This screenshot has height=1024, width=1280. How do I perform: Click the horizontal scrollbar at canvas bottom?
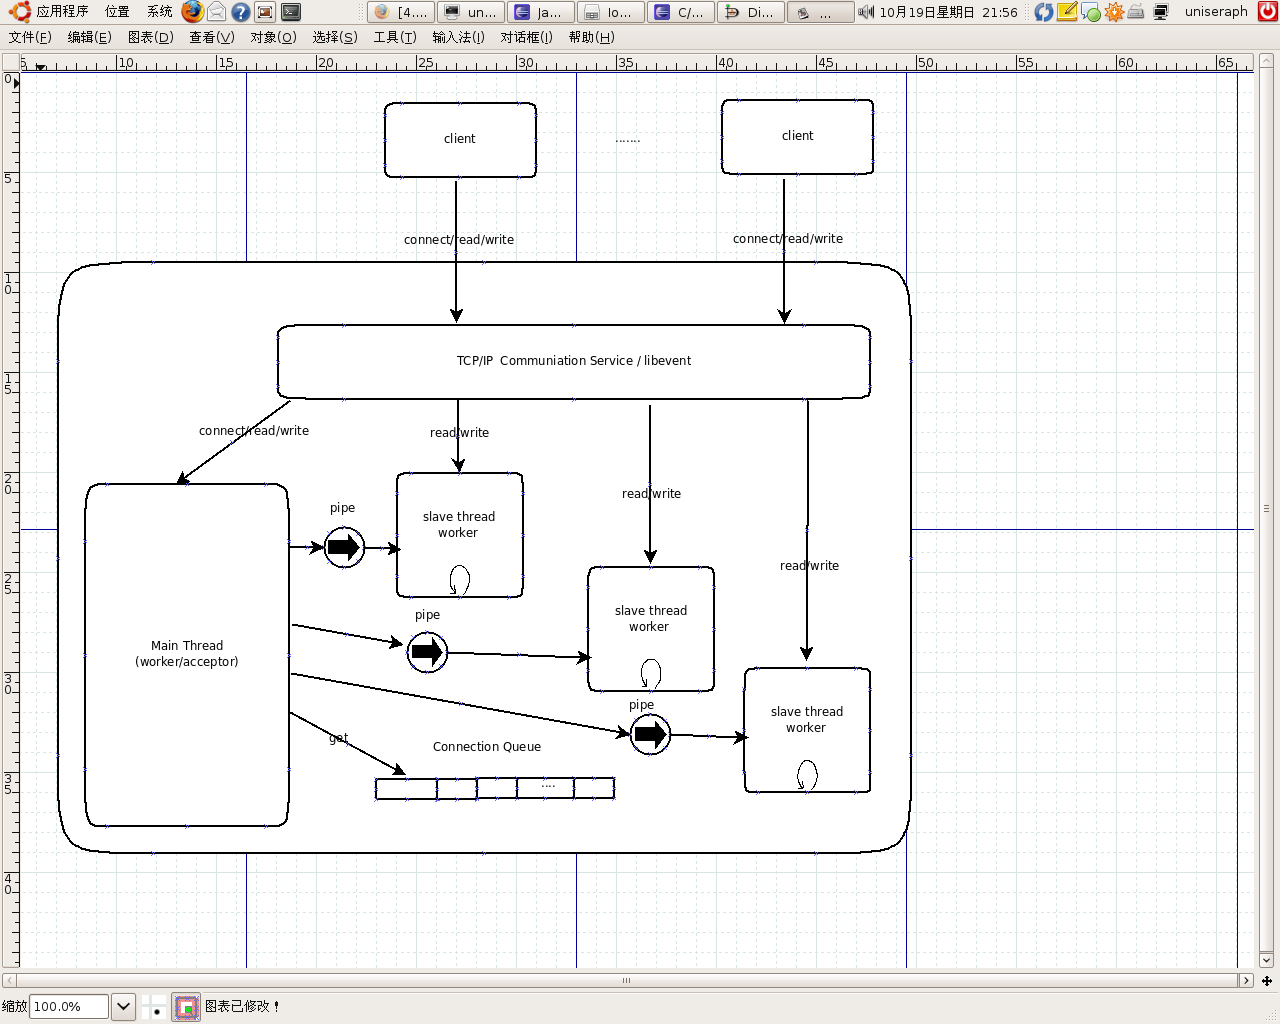coord(626,980)
